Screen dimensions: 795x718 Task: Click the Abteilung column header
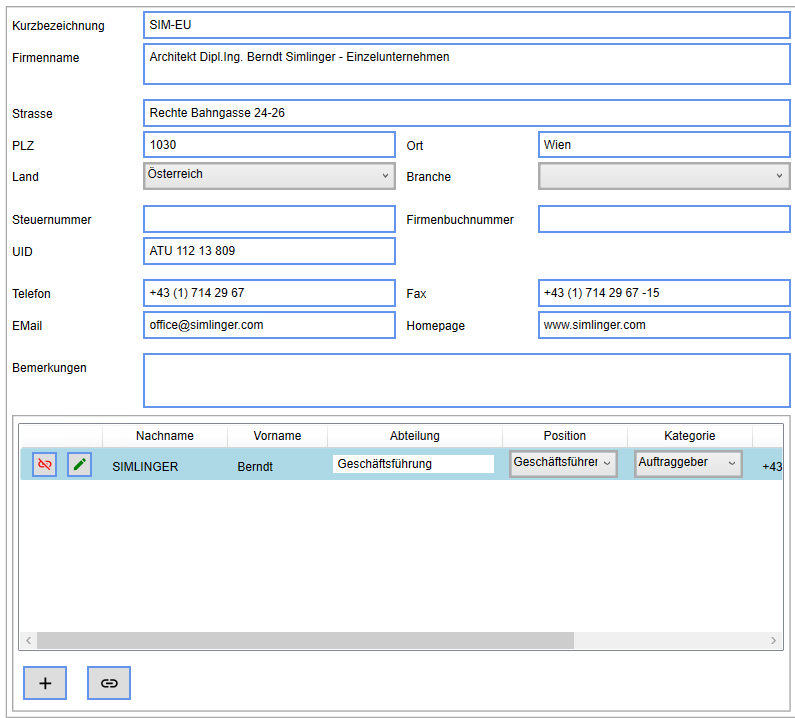(x=414, y=436)
